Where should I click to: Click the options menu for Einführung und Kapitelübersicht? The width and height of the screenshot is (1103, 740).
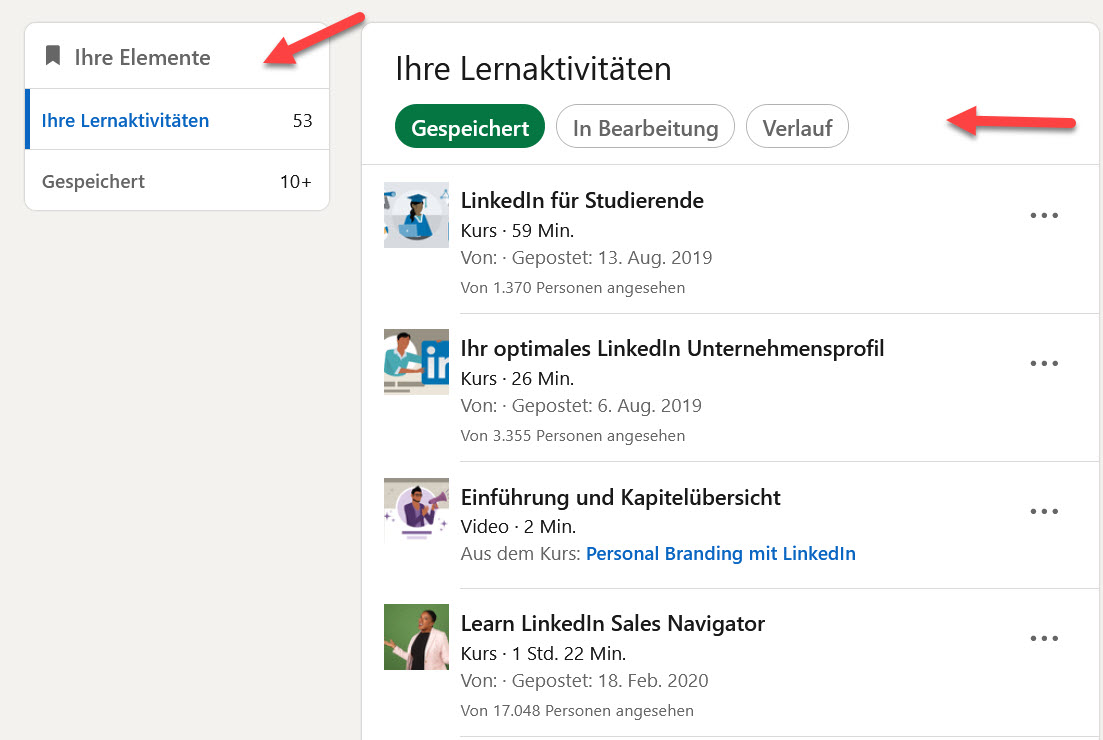pyautogui.click(x=1044, y=511)
